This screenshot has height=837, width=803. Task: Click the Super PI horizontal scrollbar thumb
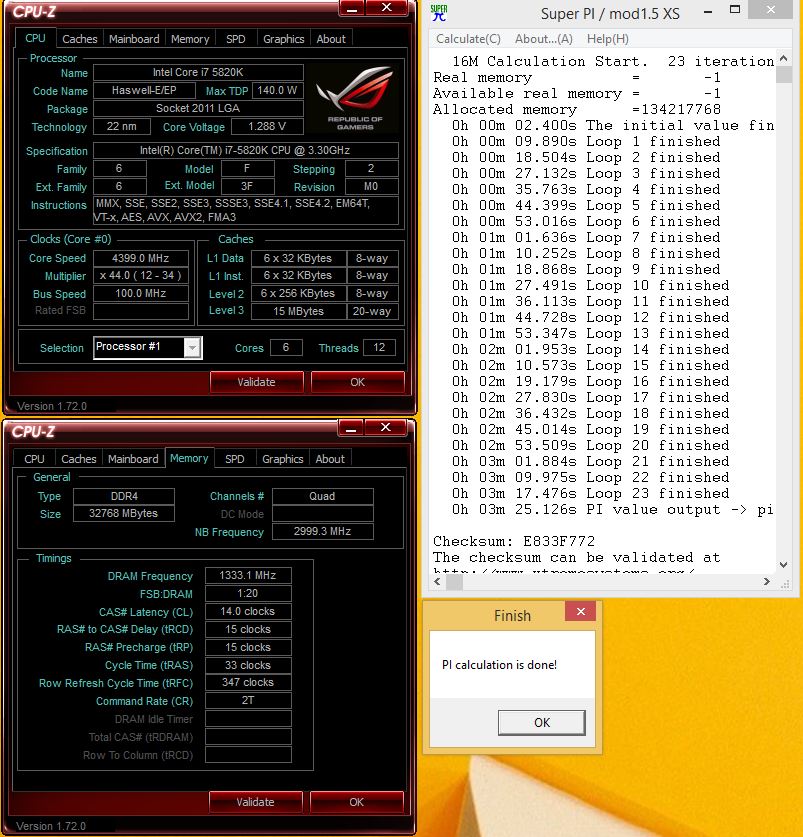point(454,582)
